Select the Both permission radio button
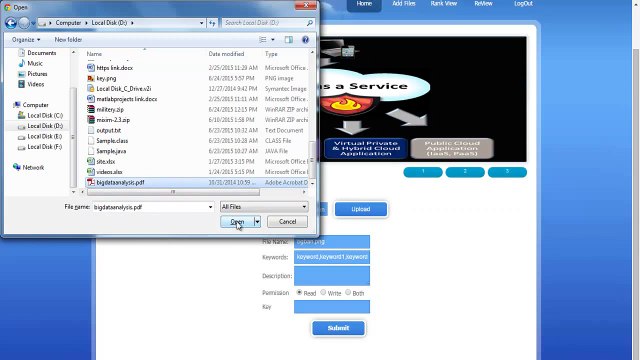 tap(348, 292)
